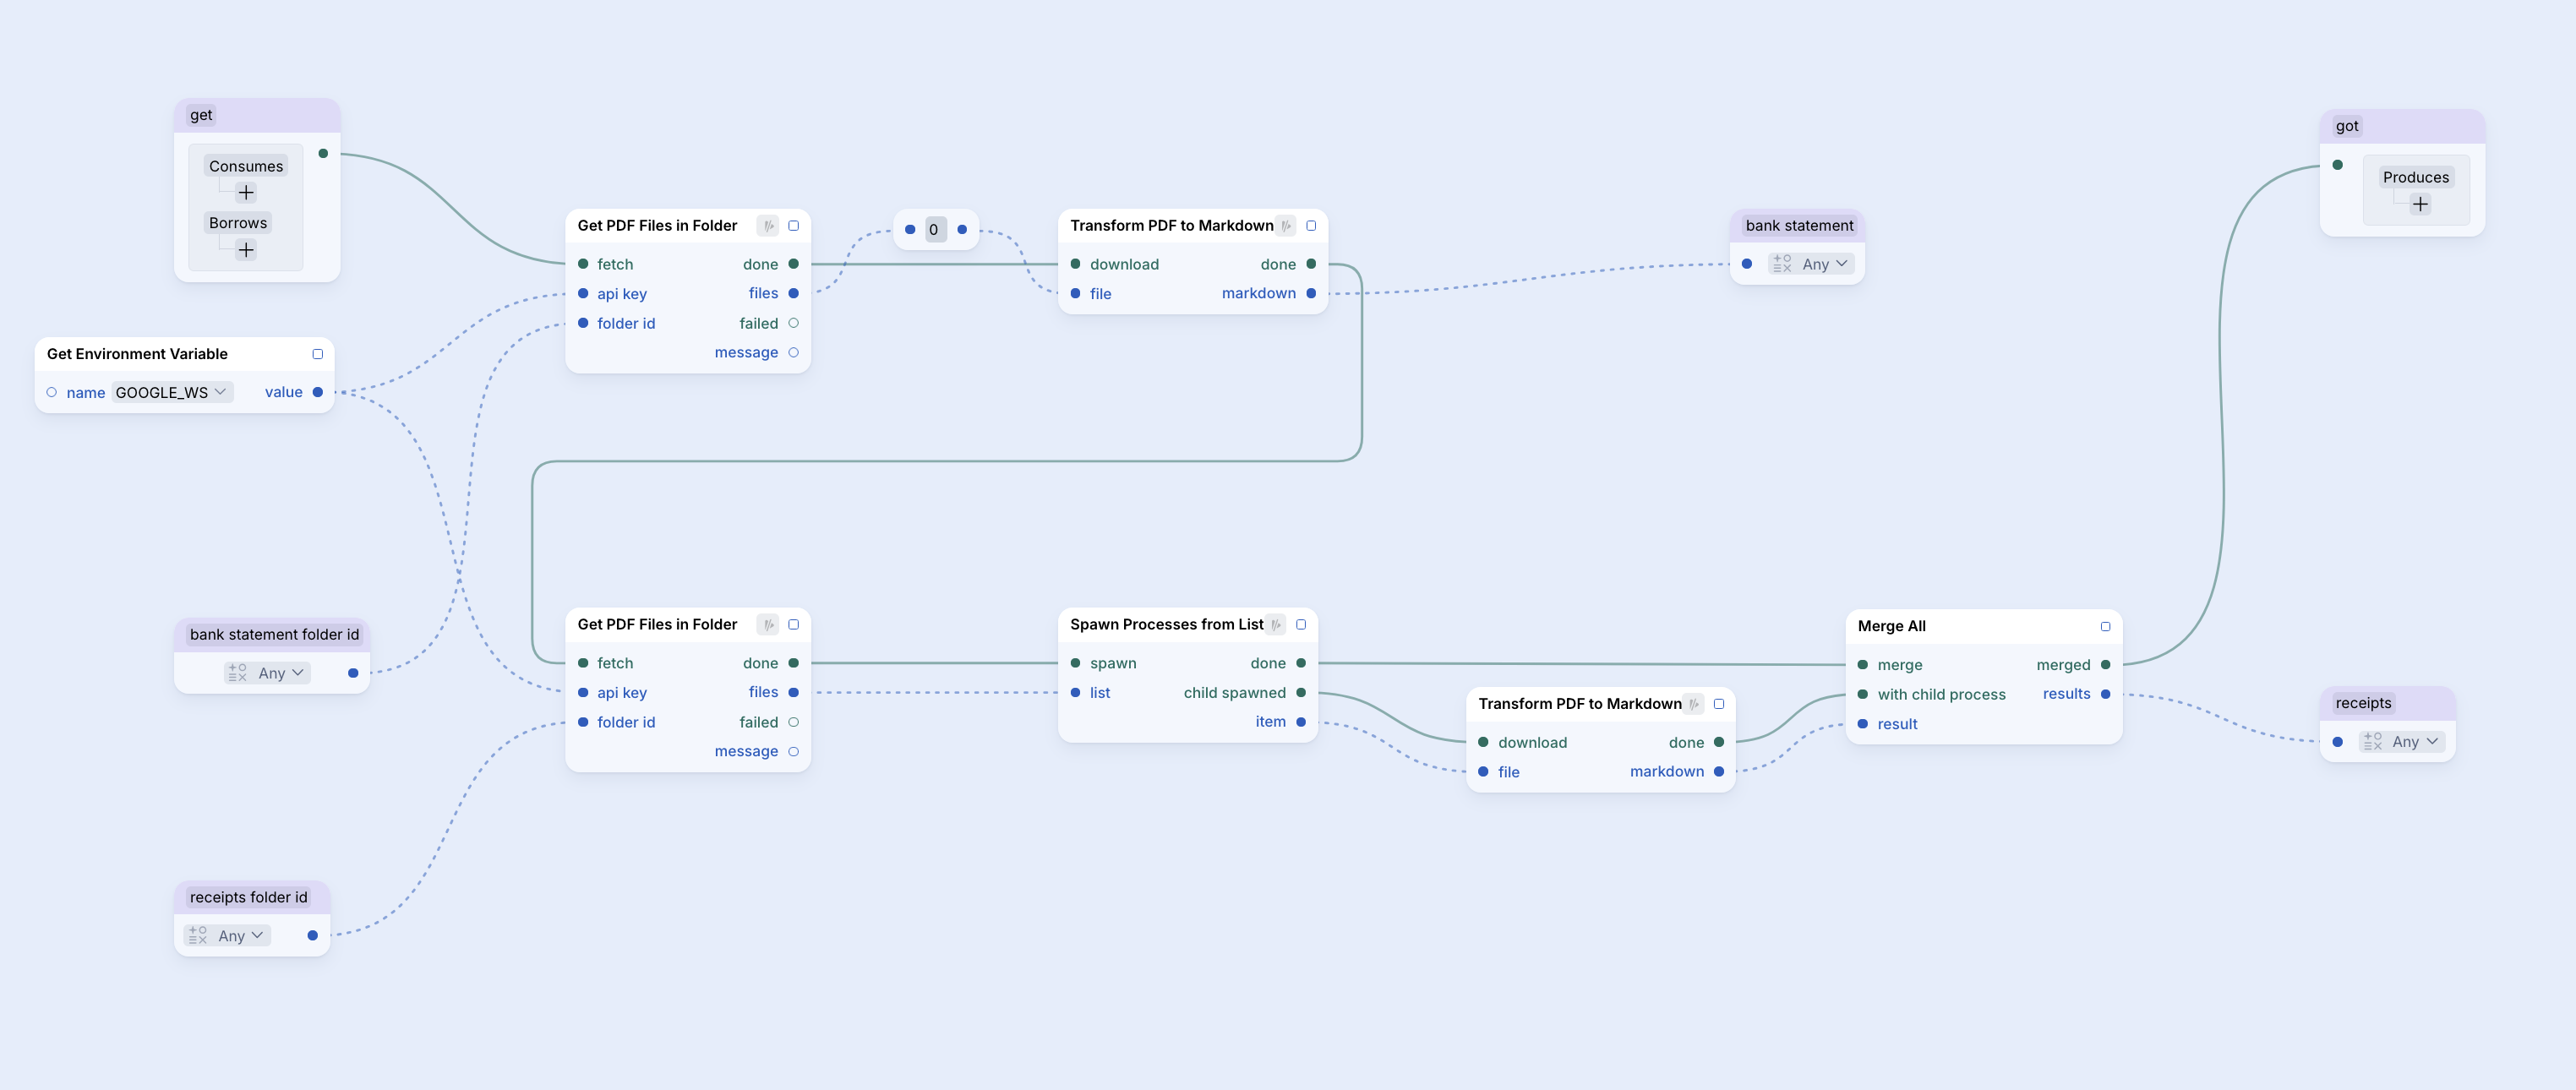Click code icon on top Transform PDF to Markdown
Image resolution: width=2576 pixels, height=1090 pixels.
[1286, 226]
